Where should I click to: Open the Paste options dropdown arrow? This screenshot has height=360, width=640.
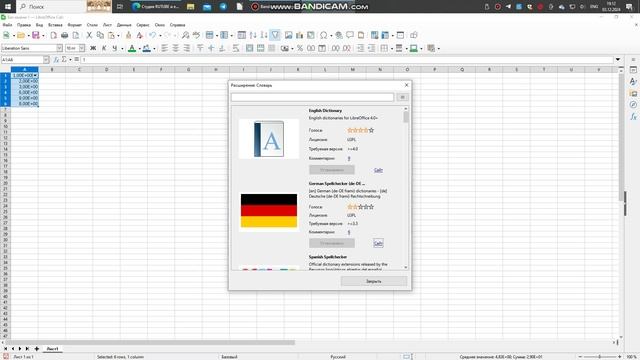pyautogui.click(x=118, y=35)
